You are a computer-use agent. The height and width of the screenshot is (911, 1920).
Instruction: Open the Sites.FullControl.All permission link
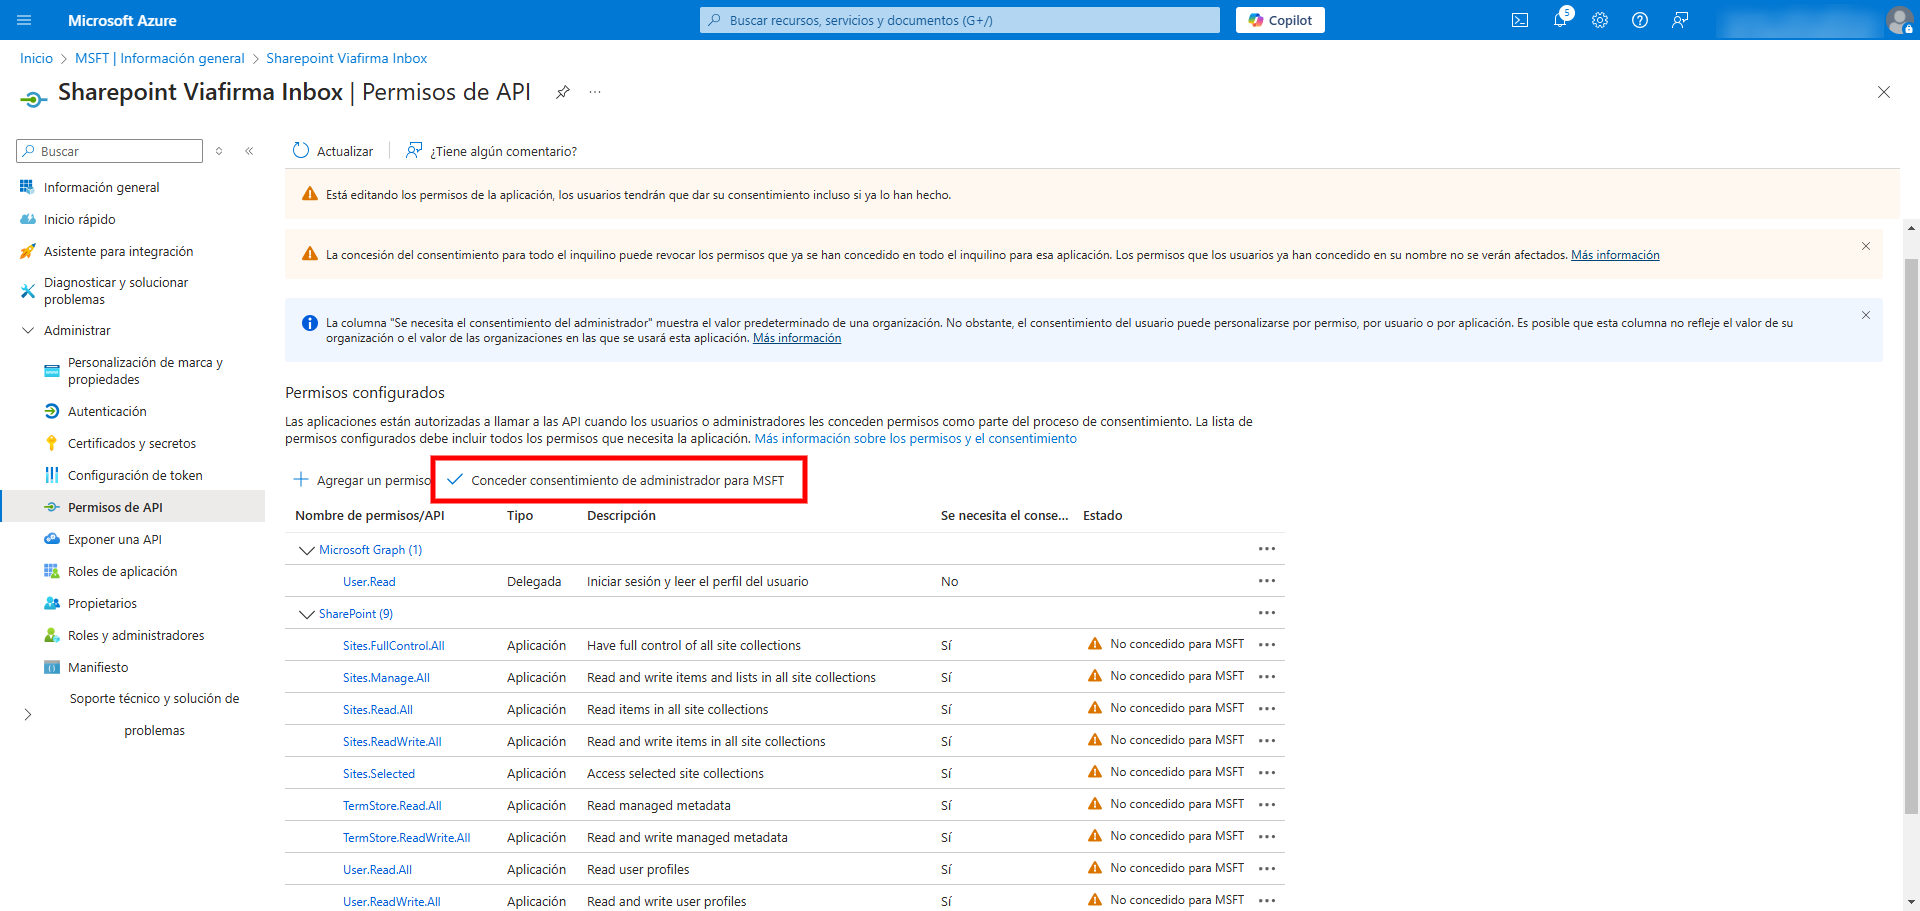click(393, 646)
